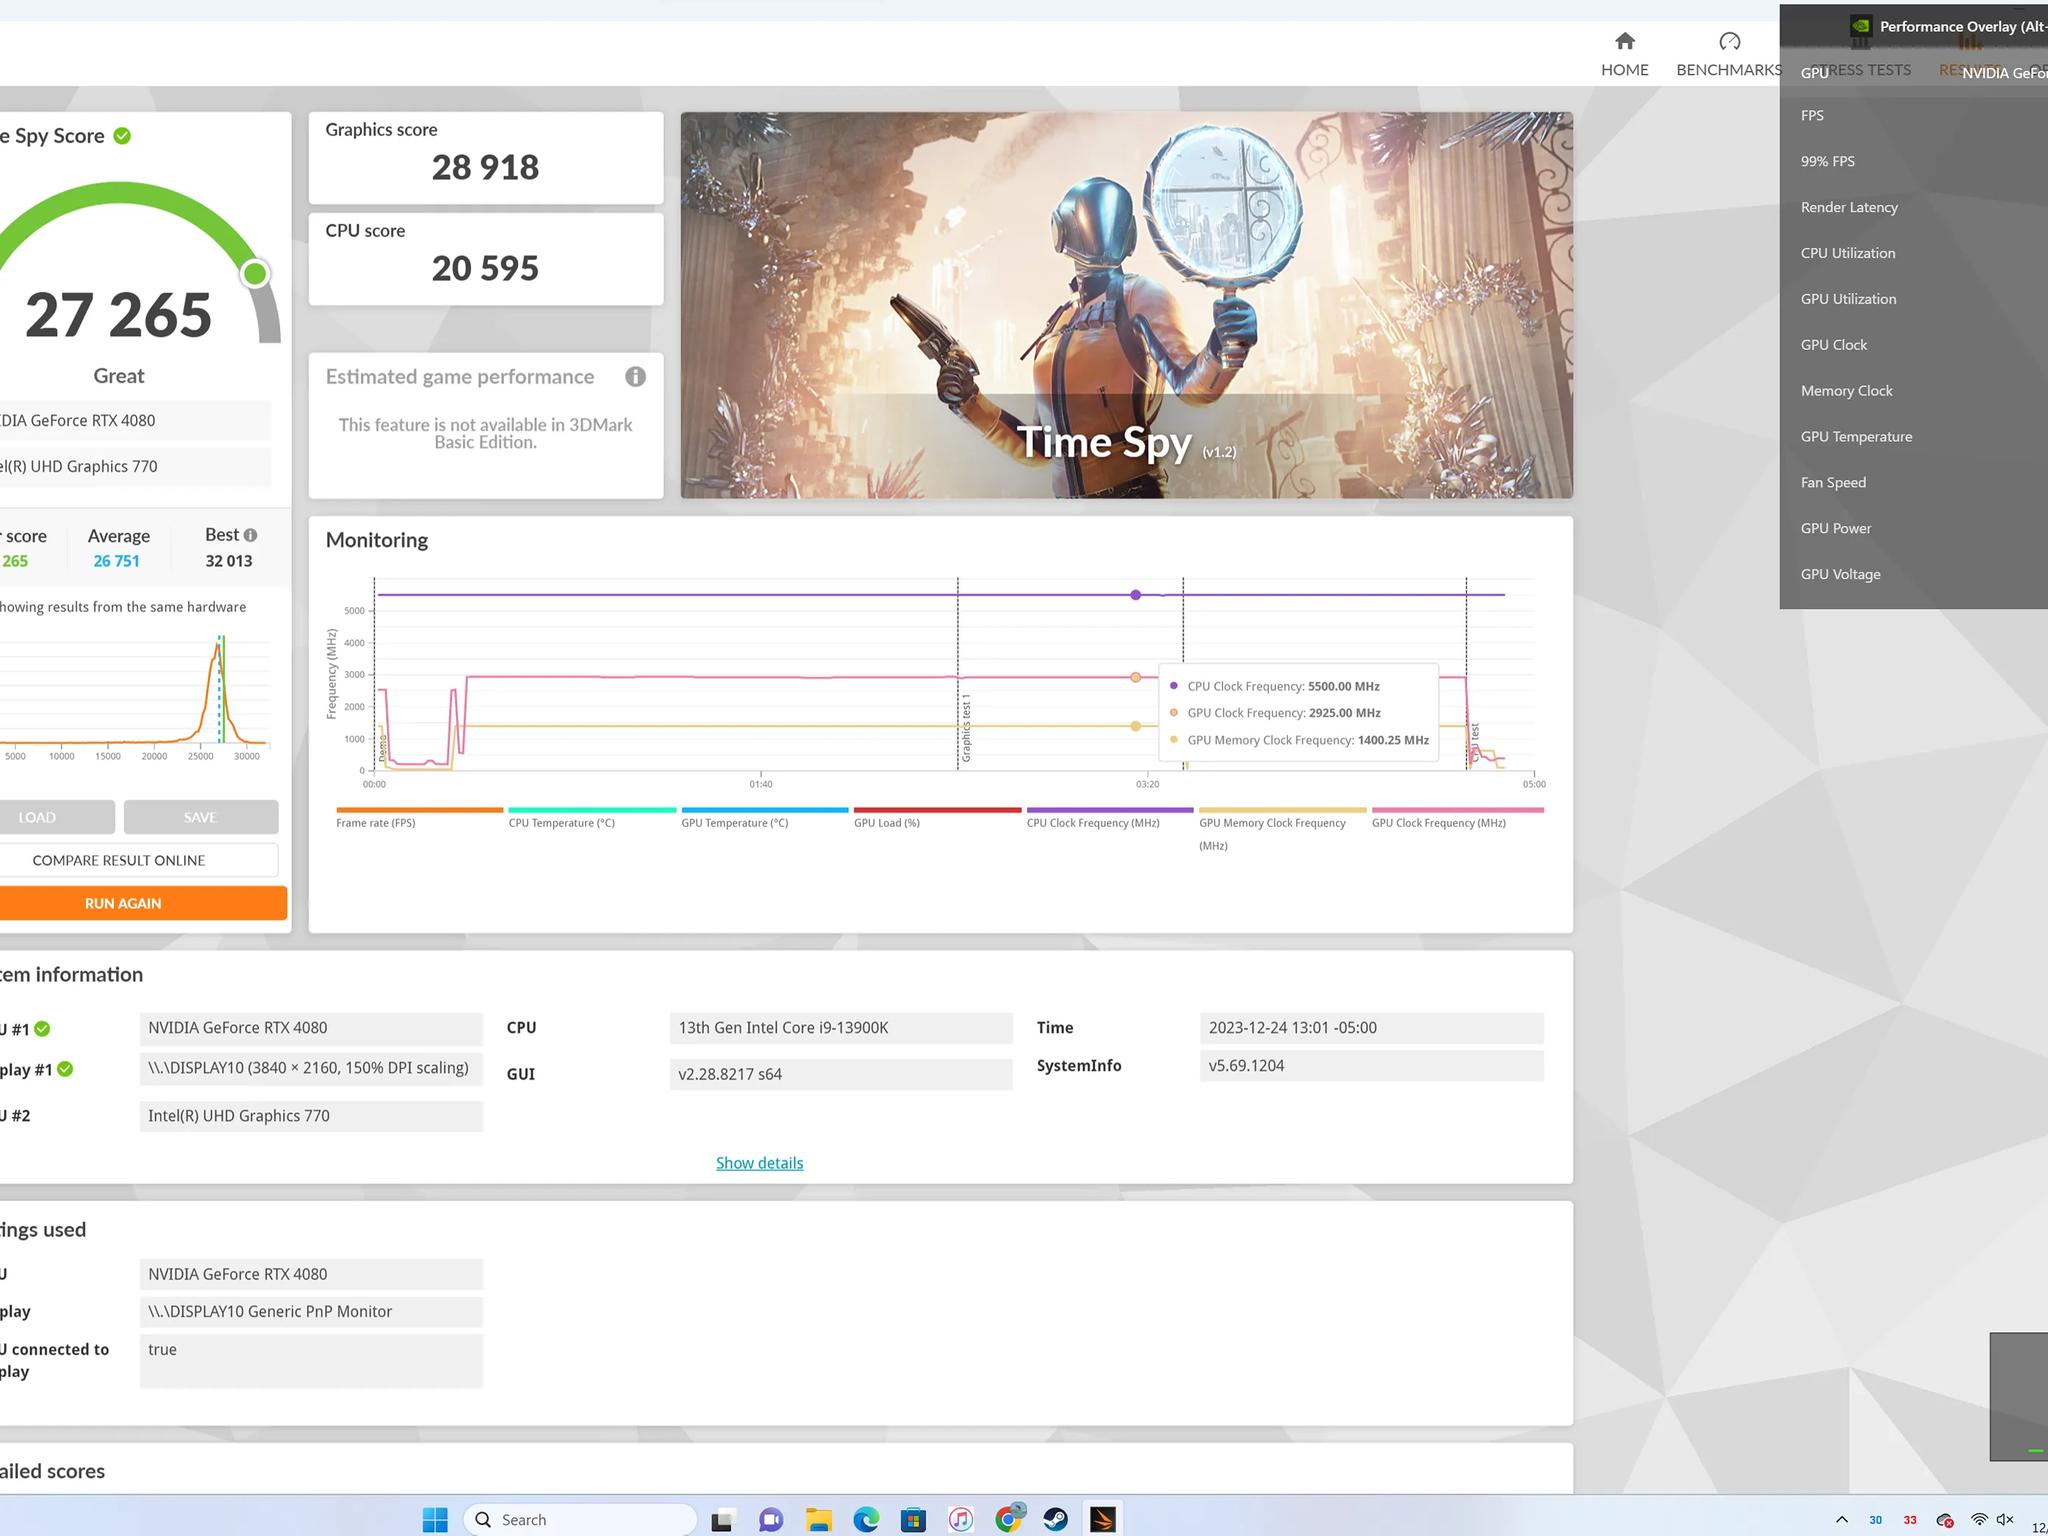Image resolution: width=2048 pixels, height=1536 pixels.
Task: Click the Stress Tests tab
Action: (1860, 70)
